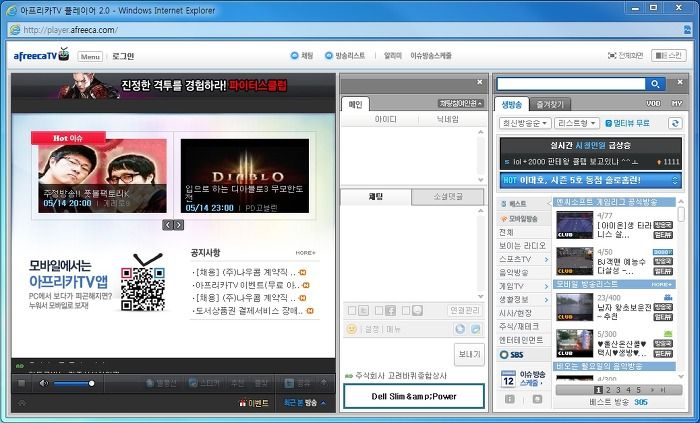Open the Menu button
Image resolution: width=700 pixels, height=423 pixels.
coord(90,57)
